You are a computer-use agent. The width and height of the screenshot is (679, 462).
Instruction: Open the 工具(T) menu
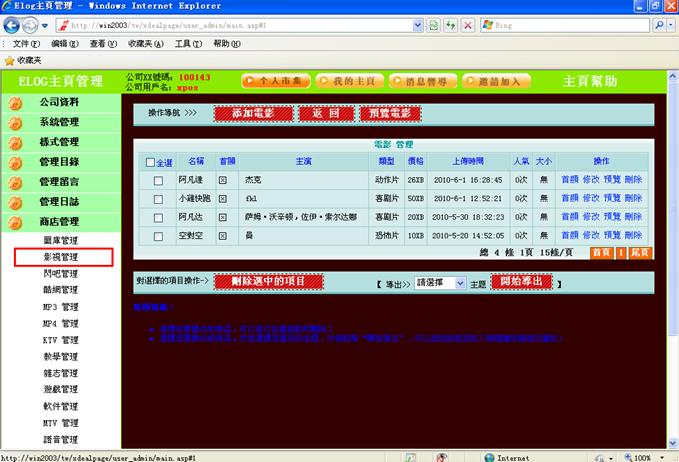click(188, 44)
